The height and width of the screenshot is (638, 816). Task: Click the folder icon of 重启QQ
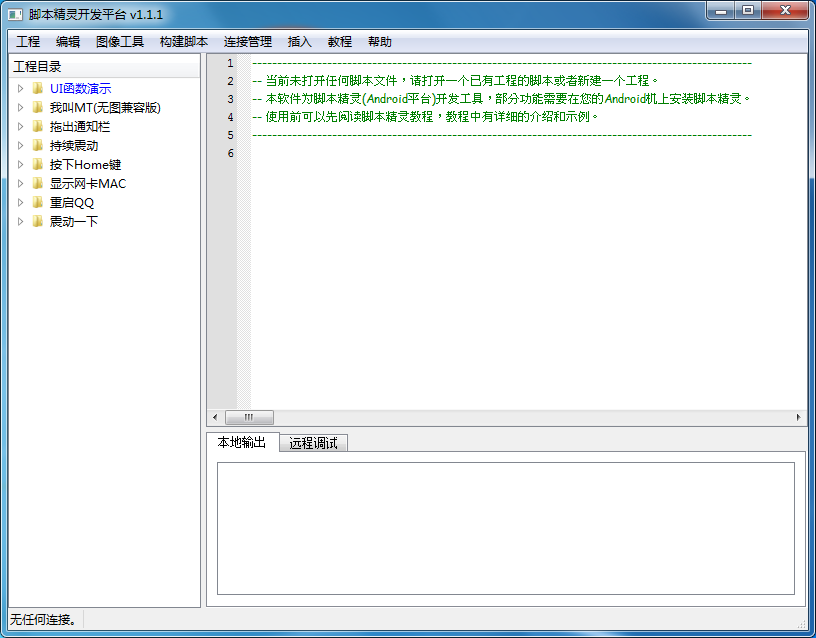point(37,202)
